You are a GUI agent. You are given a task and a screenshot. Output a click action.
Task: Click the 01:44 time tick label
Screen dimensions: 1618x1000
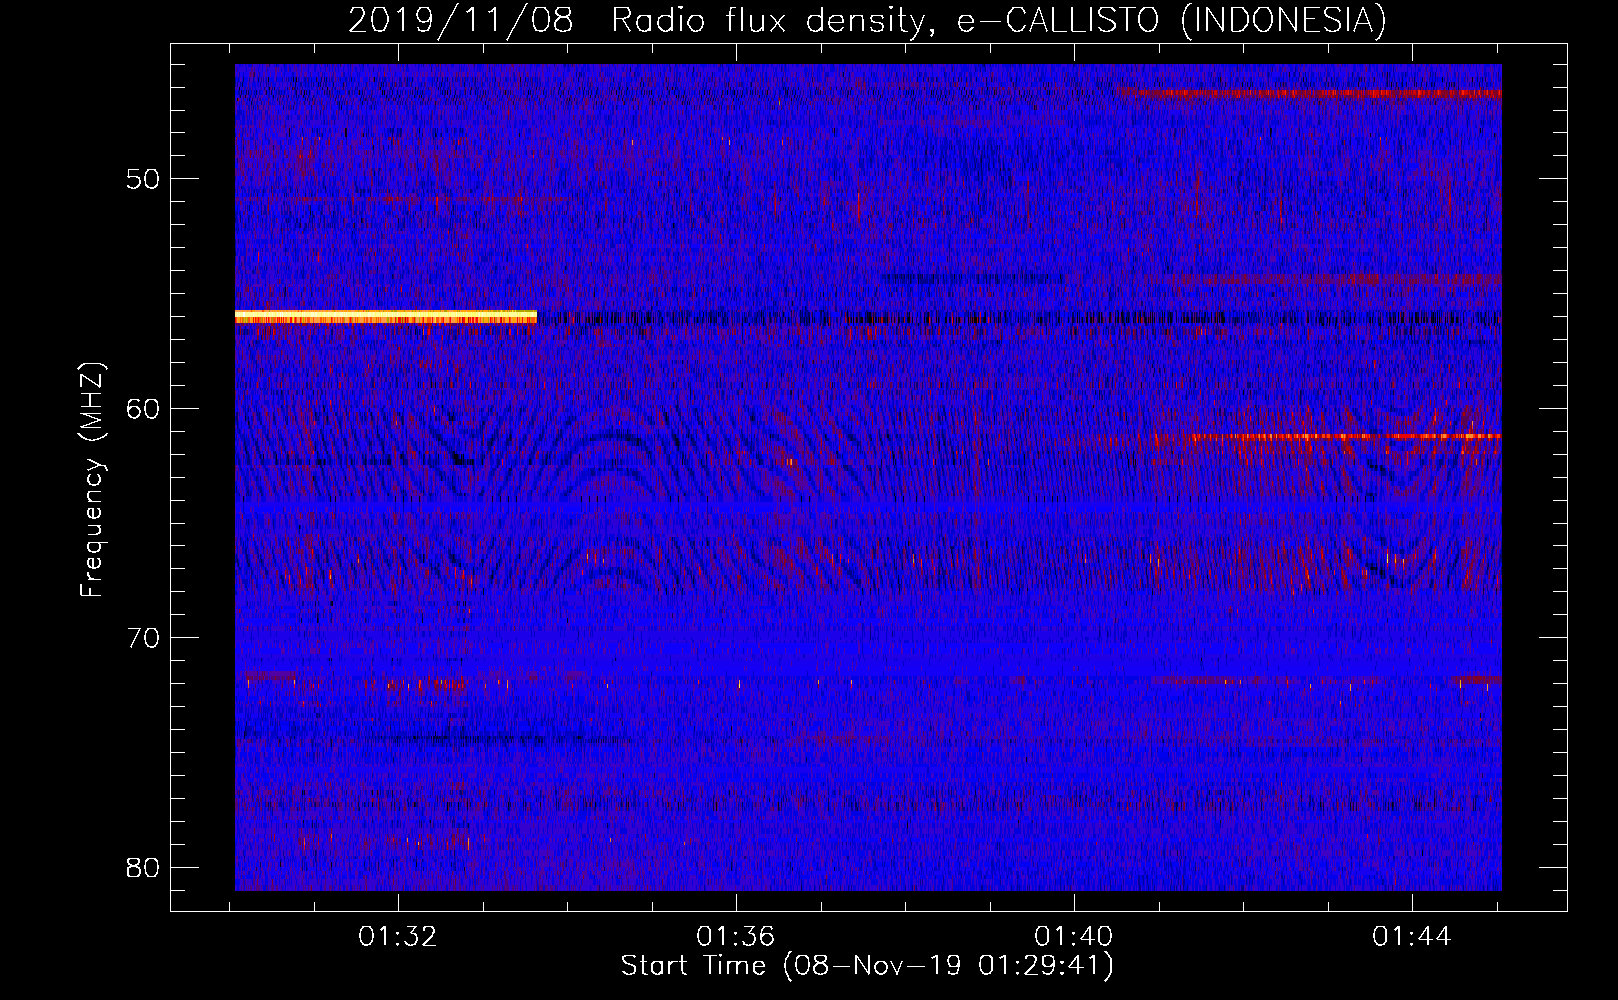[1412, 937]
